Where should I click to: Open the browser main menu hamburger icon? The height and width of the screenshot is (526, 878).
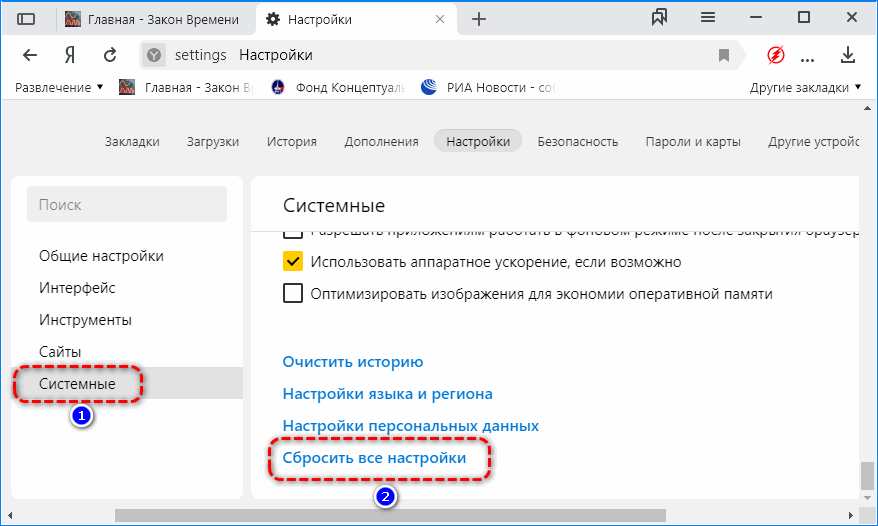pyautogui.click(x=708, y=18)
